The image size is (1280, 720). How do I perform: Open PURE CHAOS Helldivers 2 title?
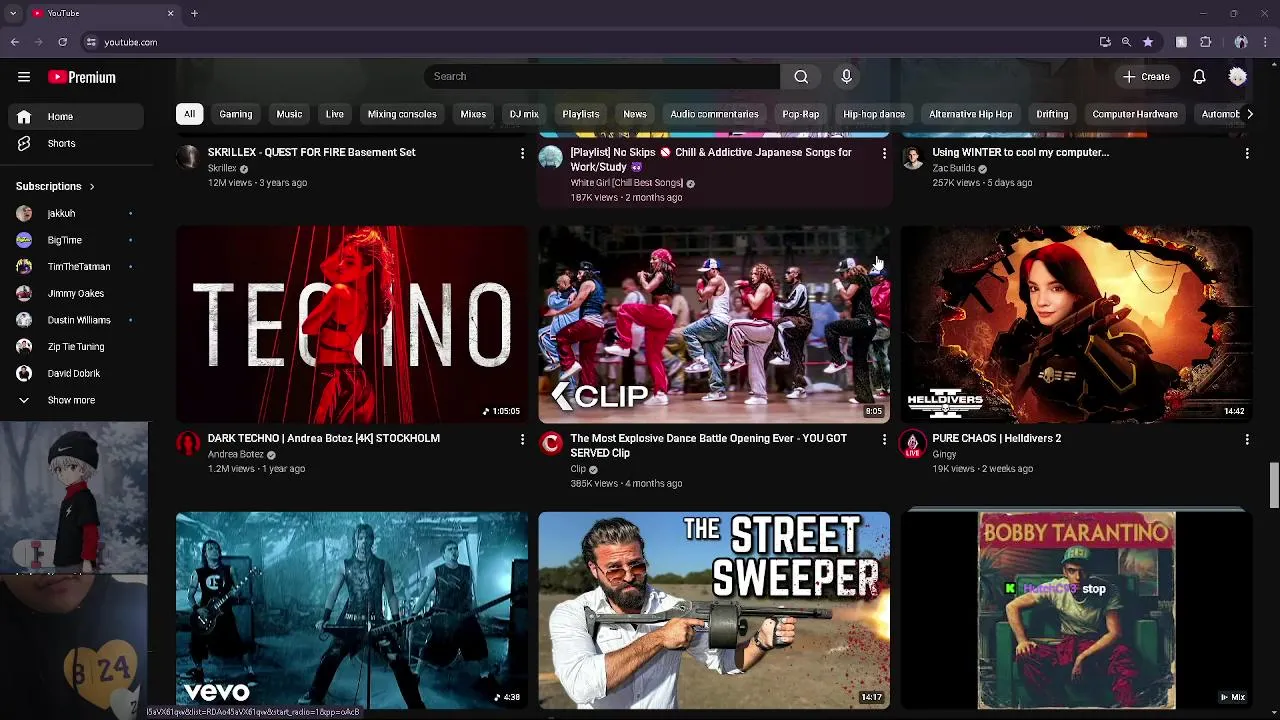(996, 438)
